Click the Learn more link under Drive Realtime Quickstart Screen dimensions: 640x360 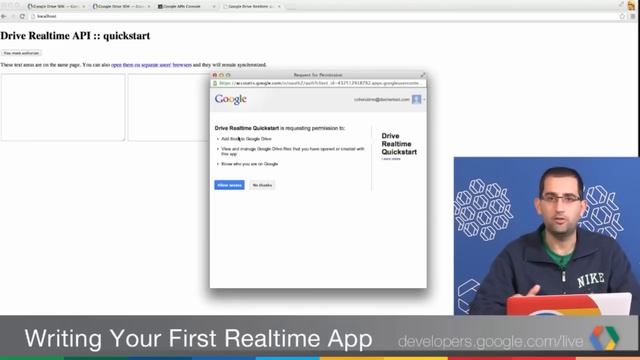(x=391, y=159)
